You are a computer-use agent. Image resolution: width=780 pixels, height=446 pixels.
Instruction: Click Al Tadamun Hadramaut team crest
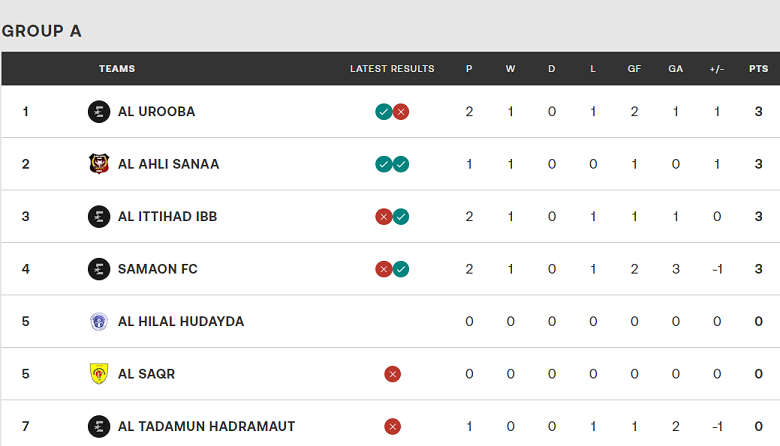point(98,427)
